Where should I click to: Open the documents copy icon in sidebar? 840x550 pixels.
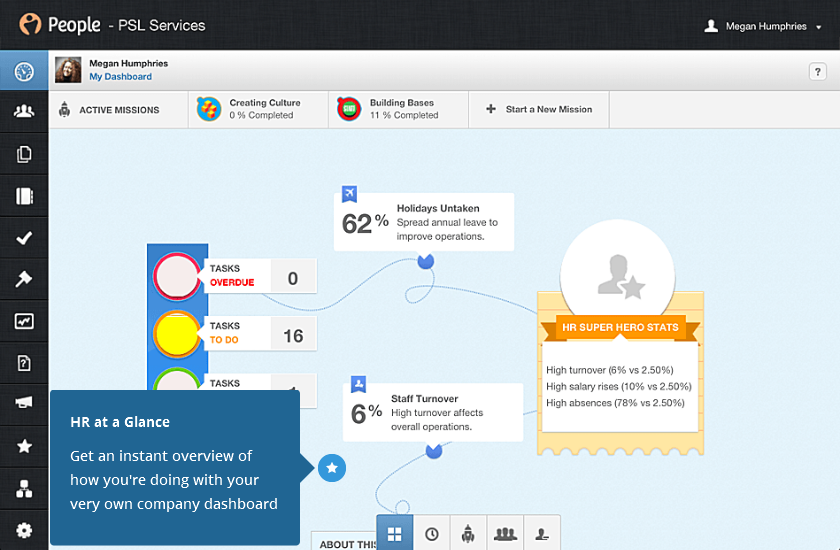[24, 154]
